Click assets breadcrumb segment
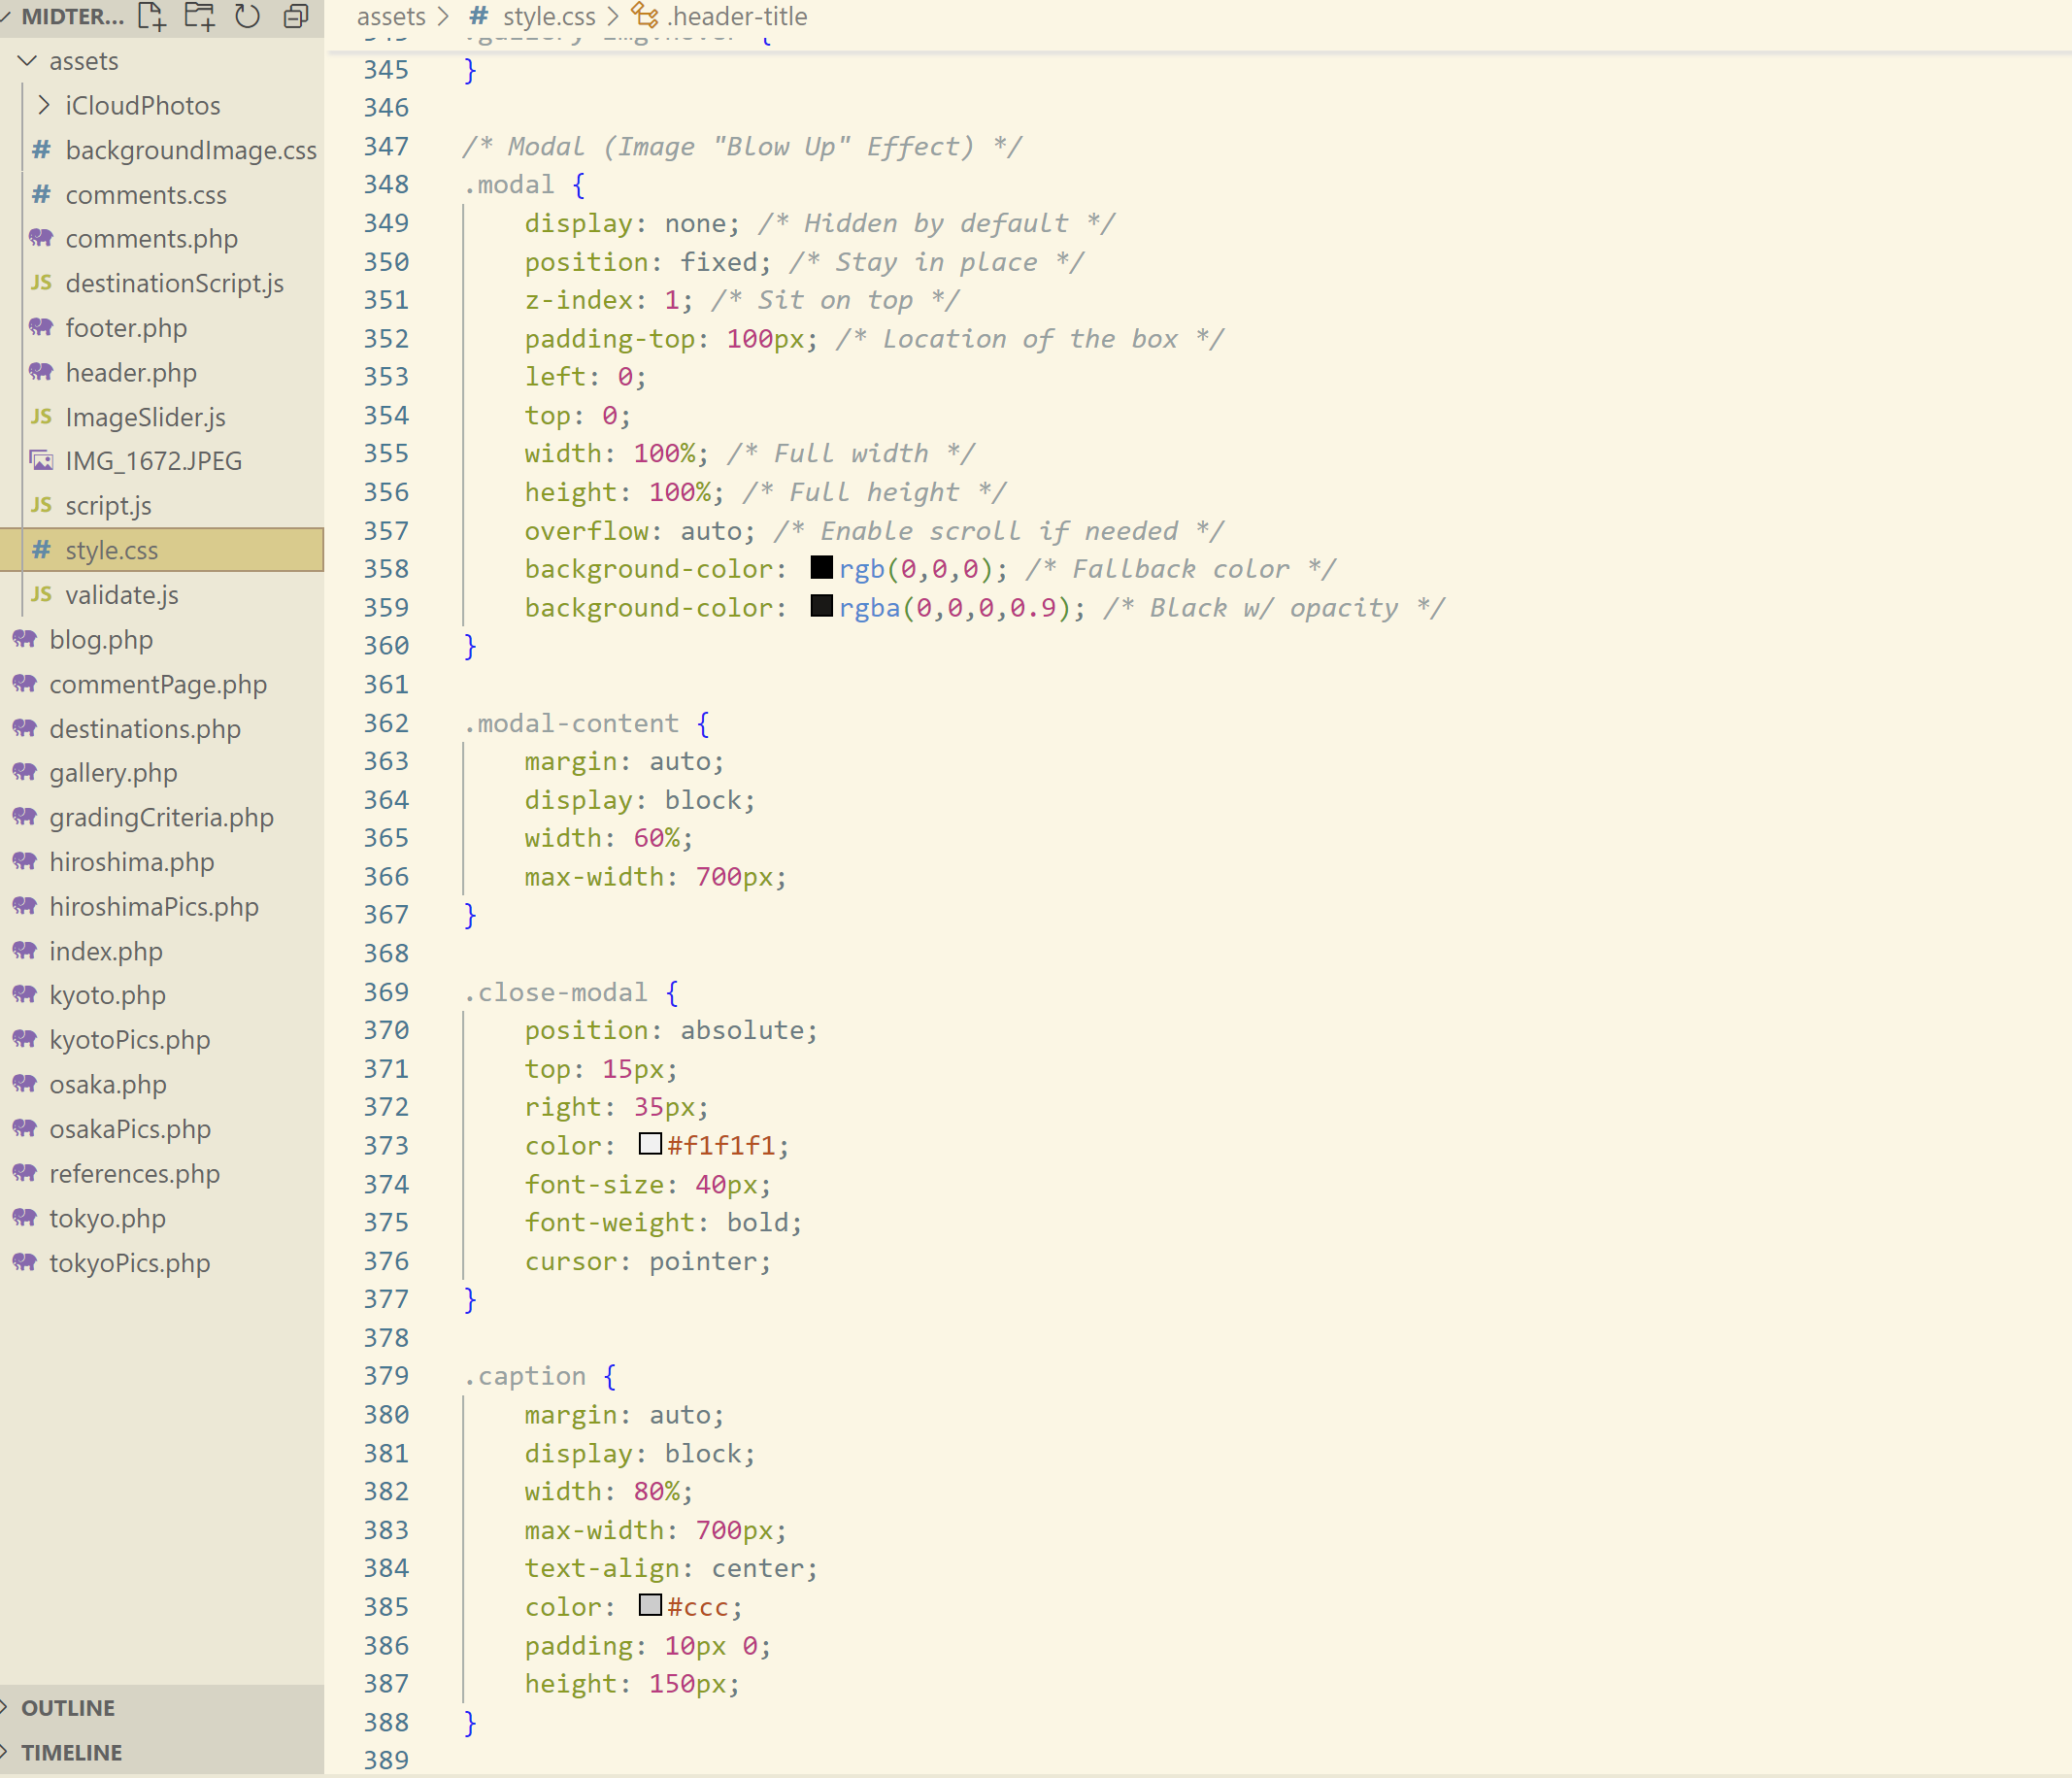 [x=391, y=16]
